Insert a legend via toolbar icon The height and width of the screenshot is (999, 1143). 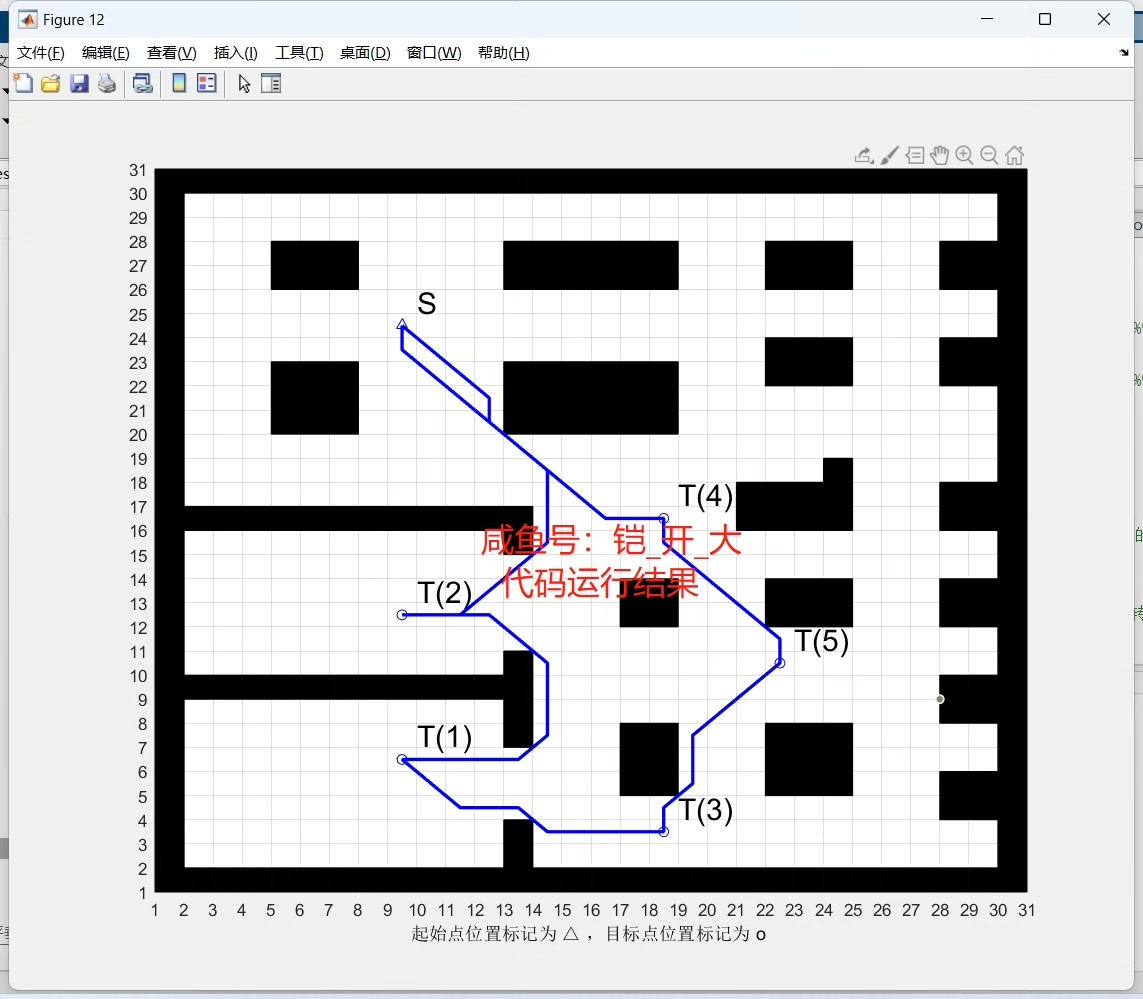pyautogui.click(x=207, y=84)
